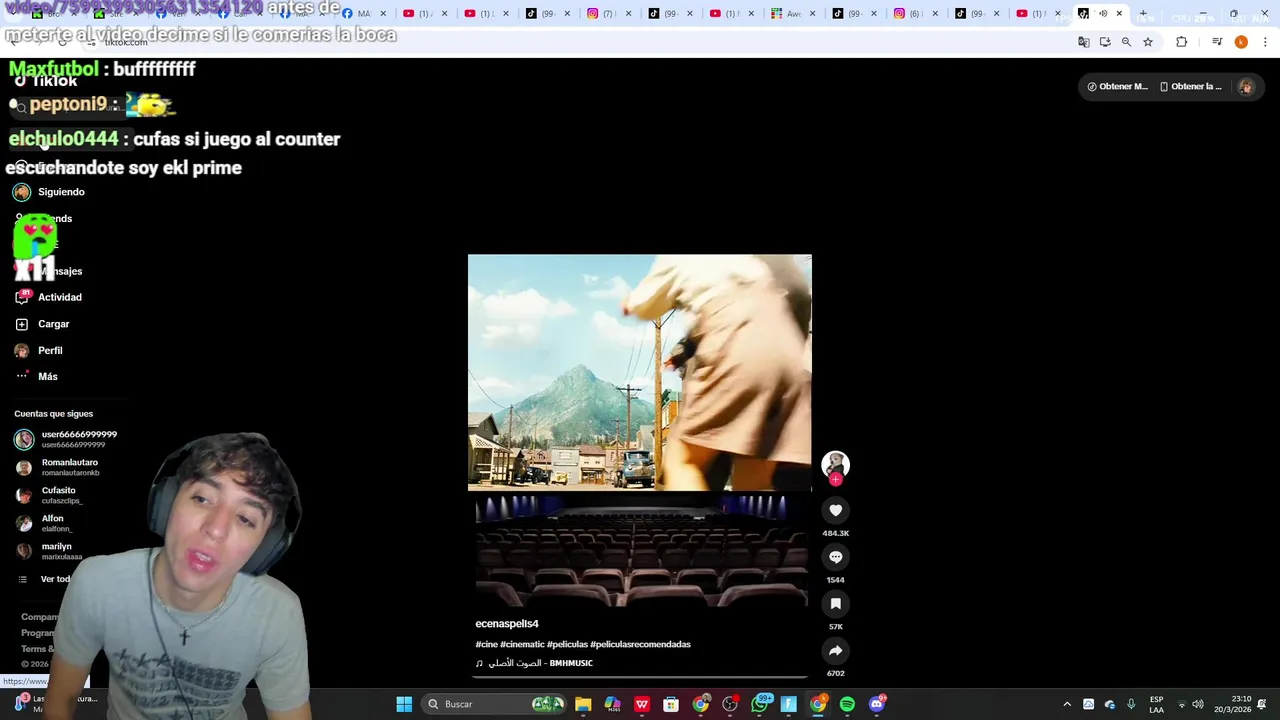Open the volume control in system tray
This screenshot has height=720, width=1280.
[1198, 704]
